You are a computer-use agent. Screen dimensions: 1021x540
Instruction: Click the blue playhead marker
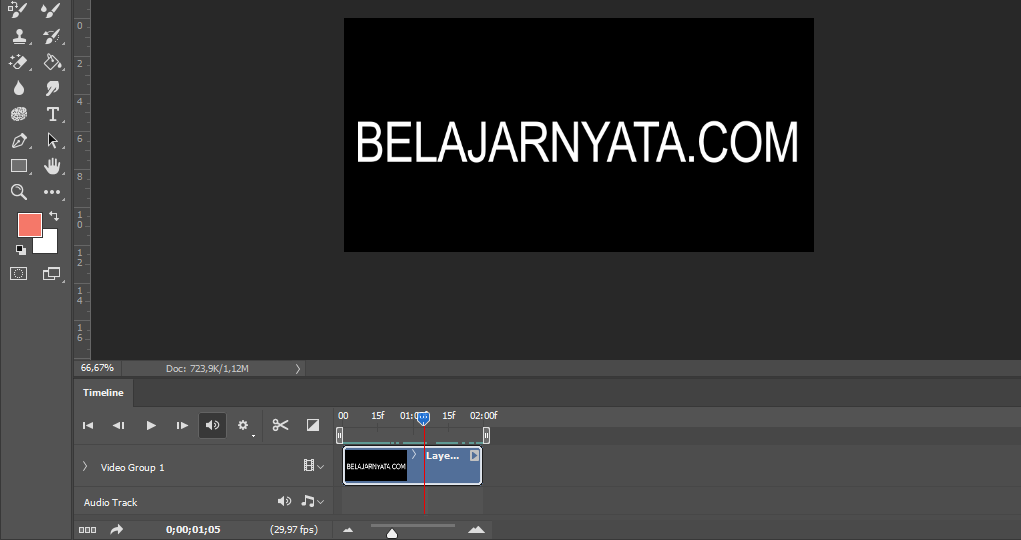tap(423, 418)
